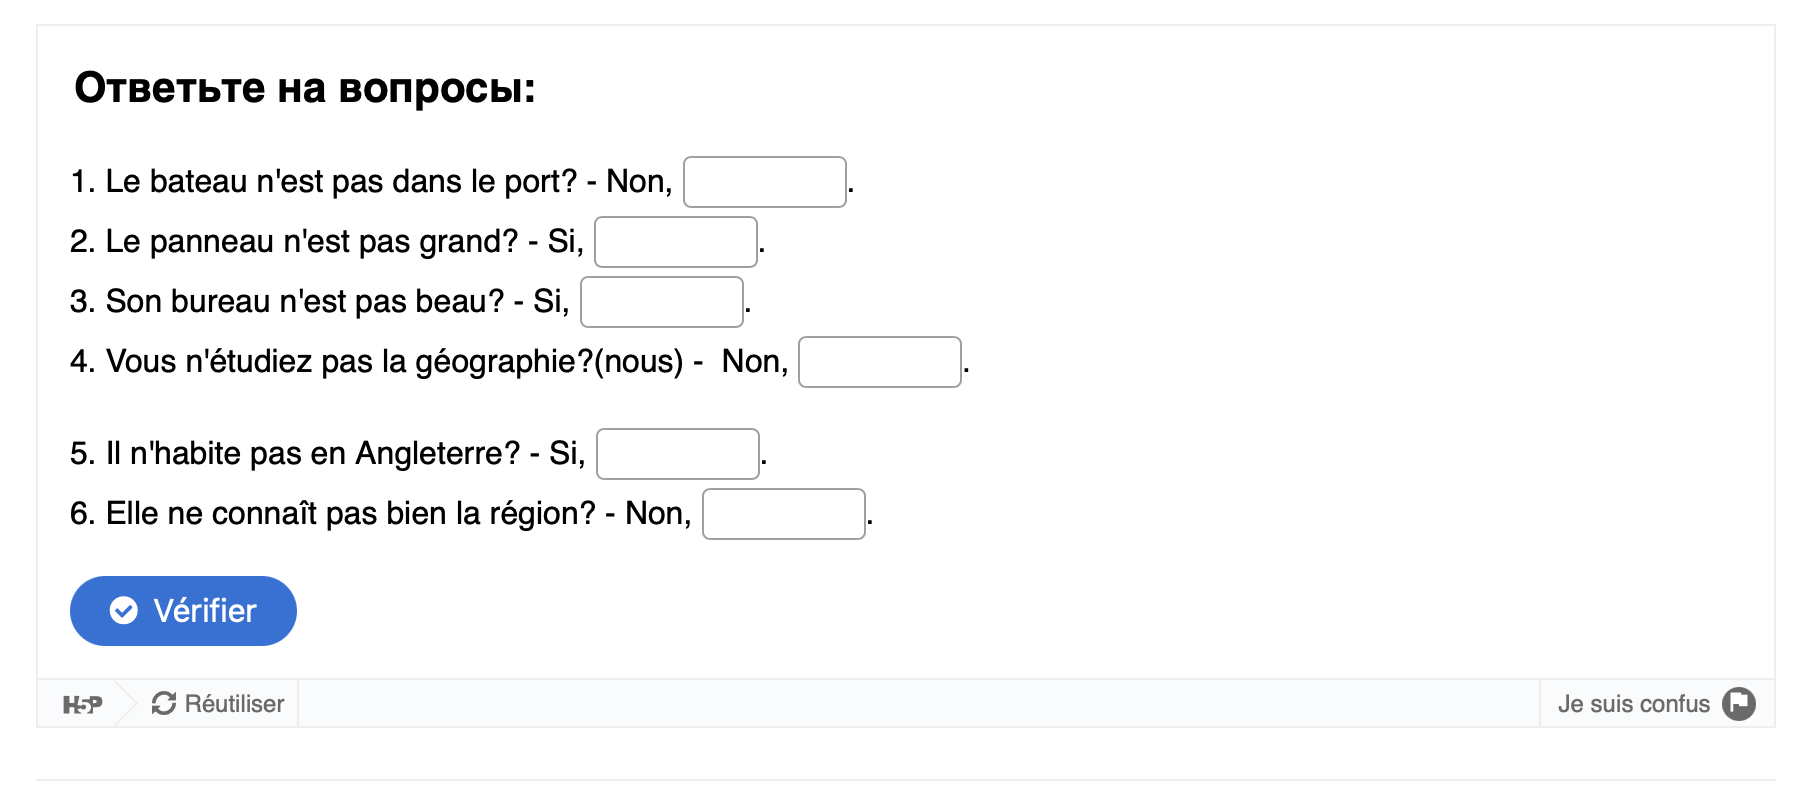Click the answer field for the géographie question
Image resolution: width=1806 pixels, height=812 pixels.
(879, 362)
